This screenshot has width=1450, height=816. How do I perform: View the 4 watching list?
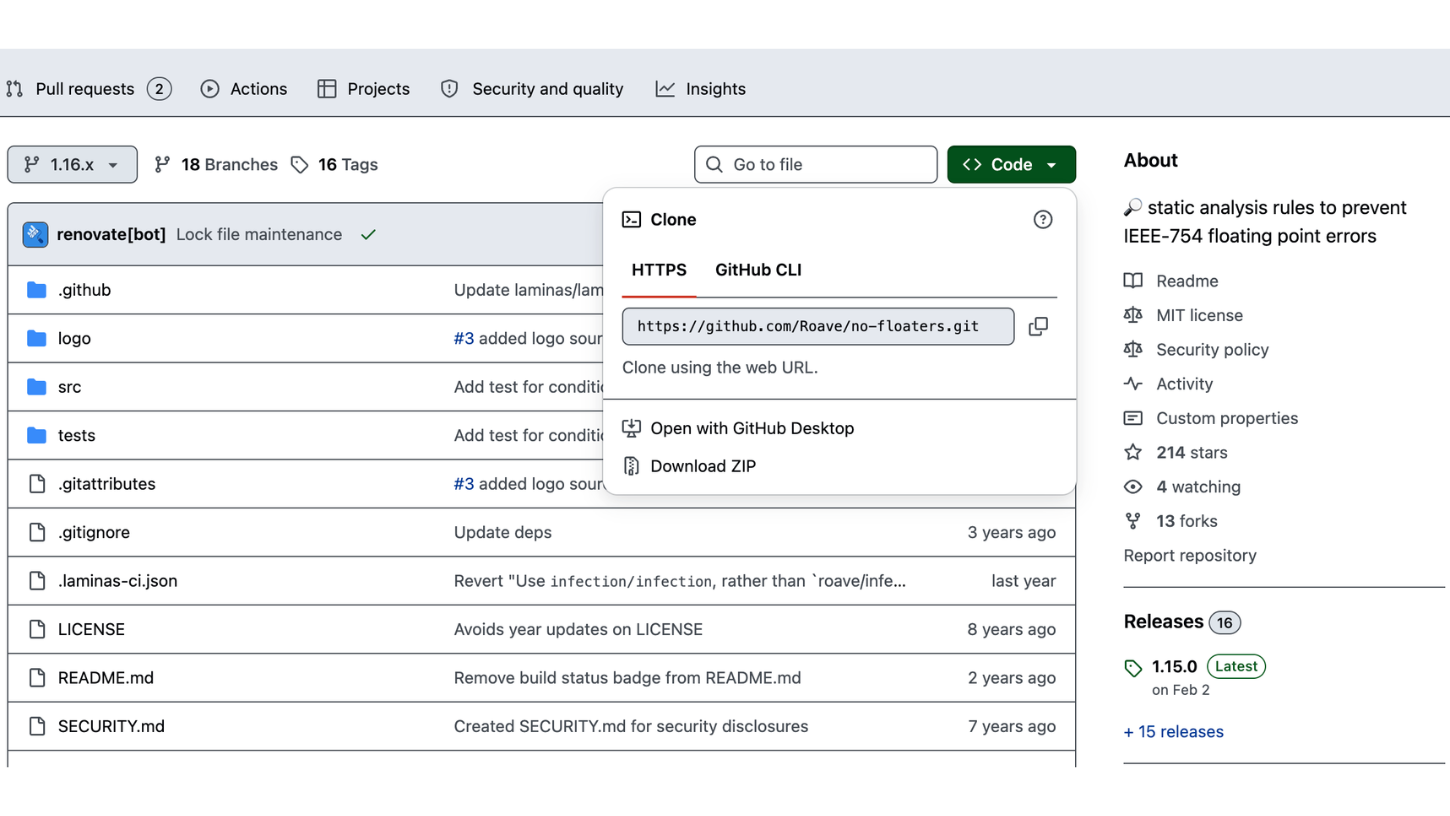tap(1182, 487)
